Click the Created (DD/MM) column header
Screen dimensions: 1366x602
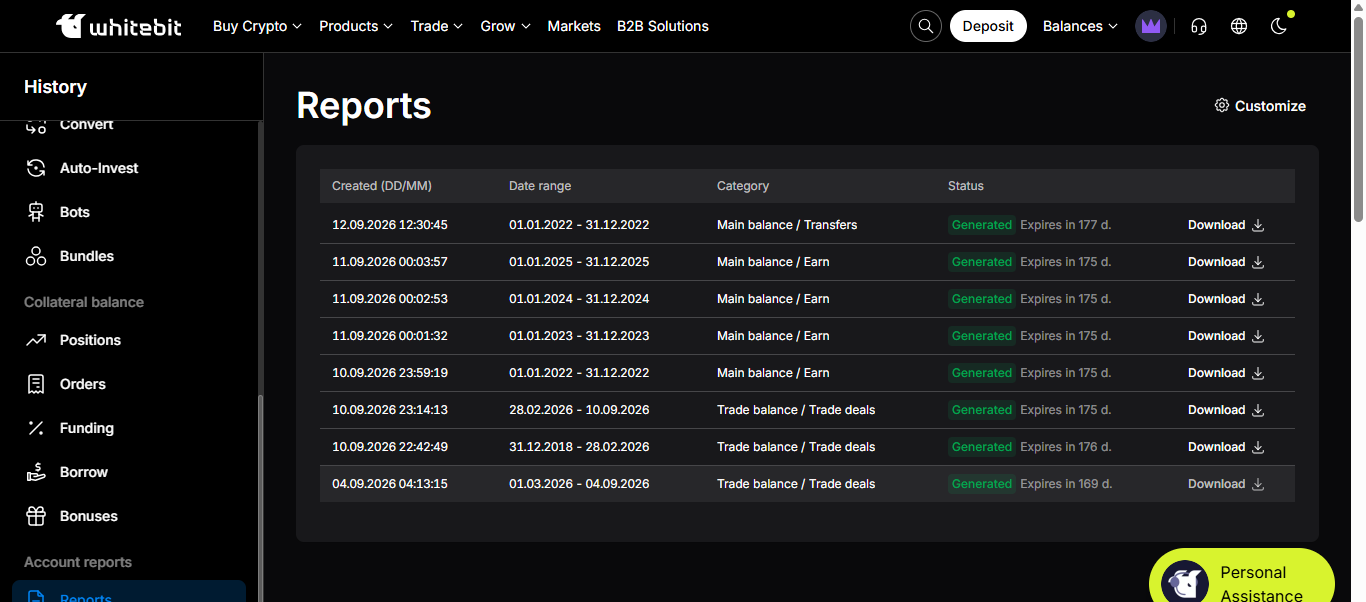pyautogui.click(x=382, y=186)
